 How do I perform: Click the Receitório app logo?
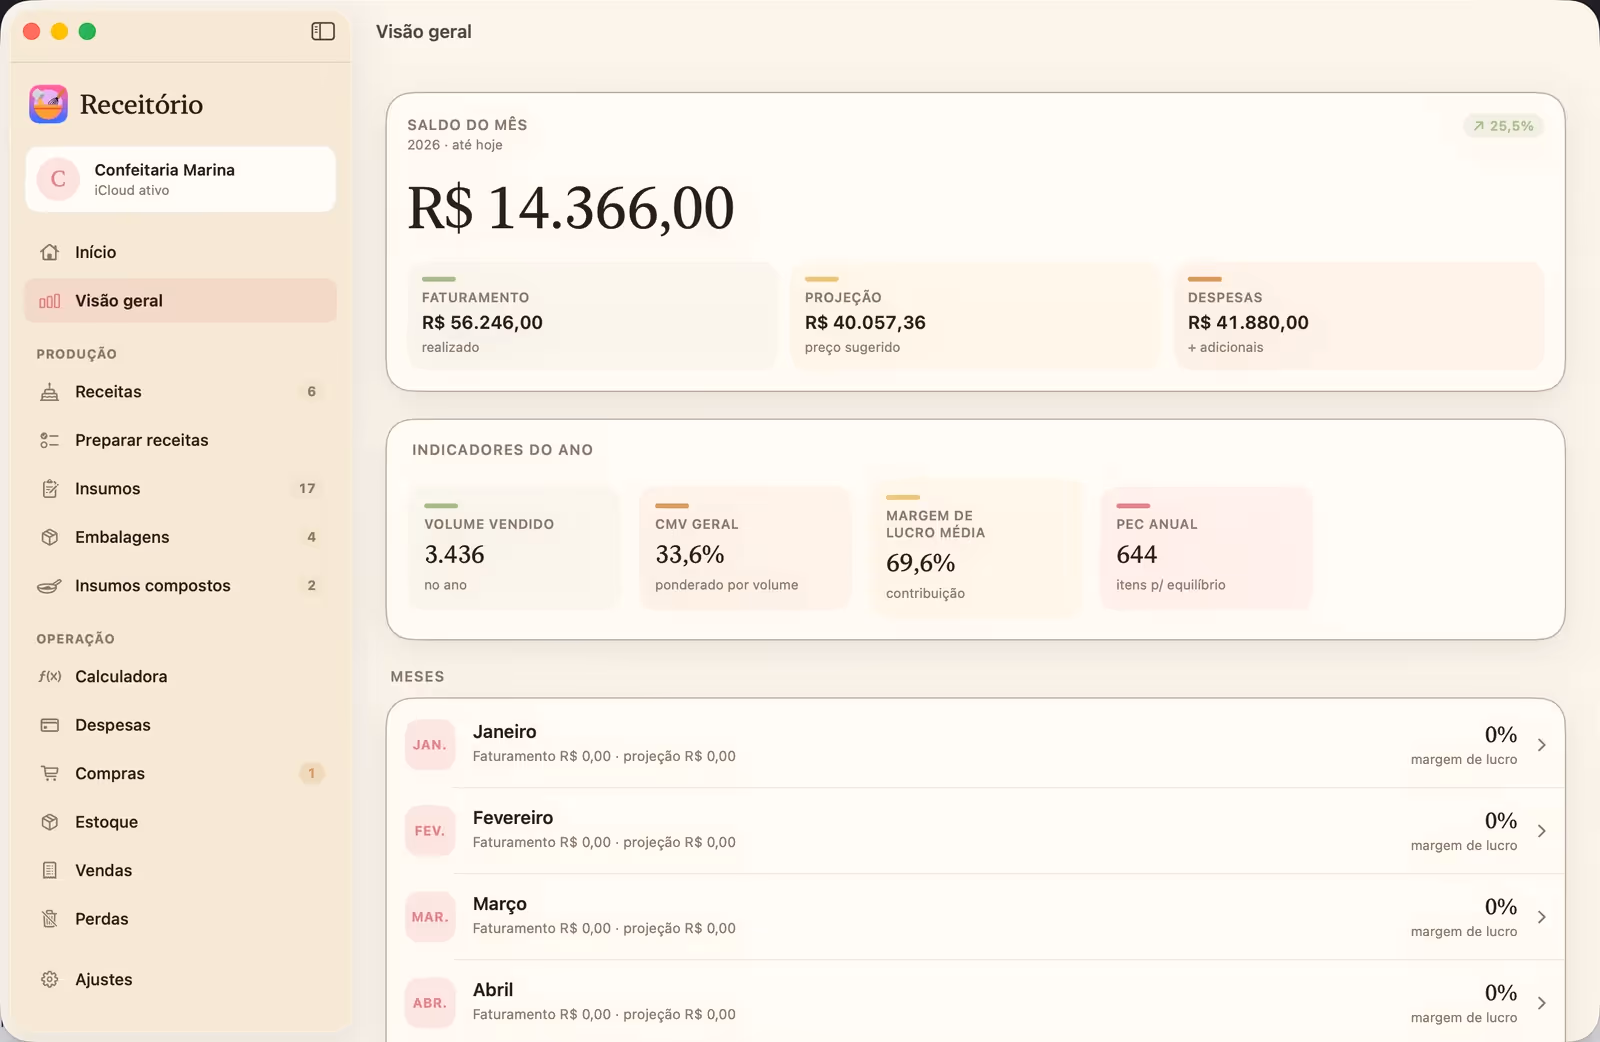(48, 104)
